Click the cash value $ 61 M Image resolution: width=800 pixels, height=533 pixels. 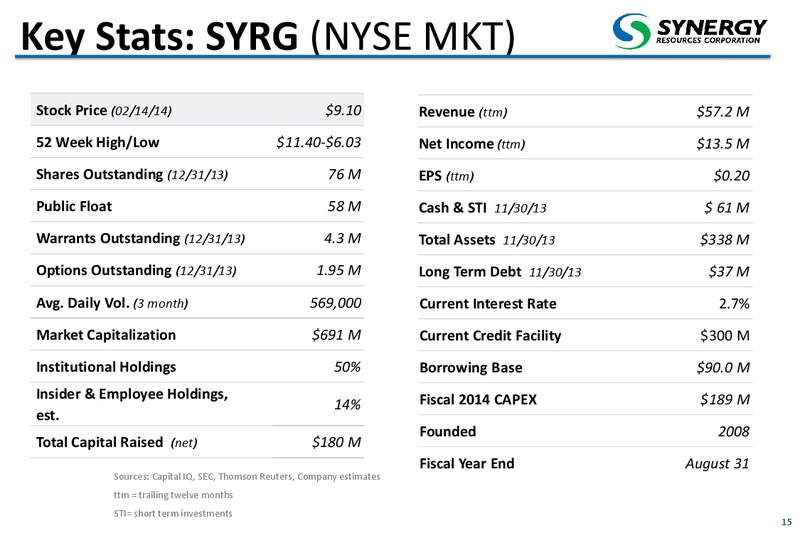click(727, 208)
